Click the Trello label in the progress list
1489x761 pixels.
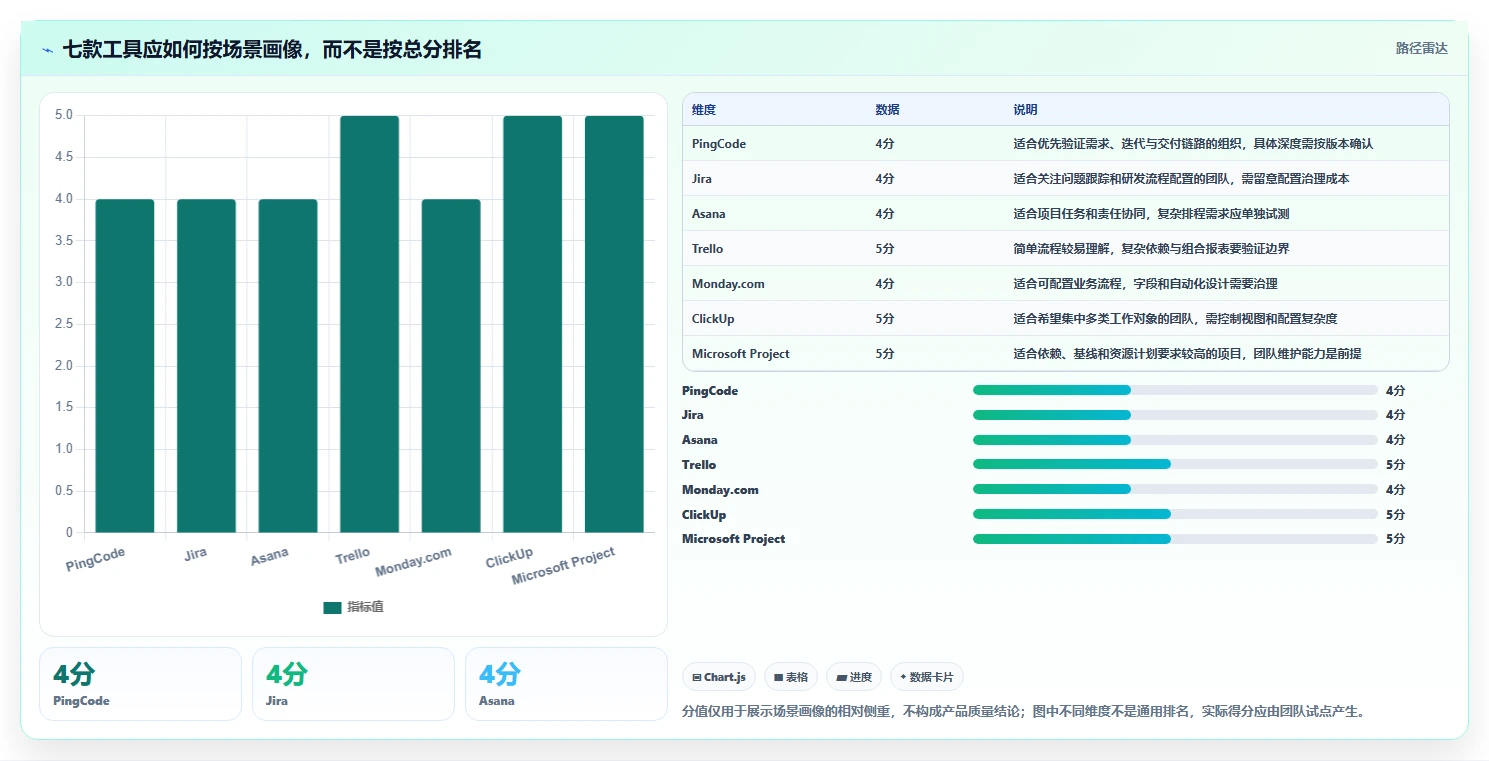699,465
